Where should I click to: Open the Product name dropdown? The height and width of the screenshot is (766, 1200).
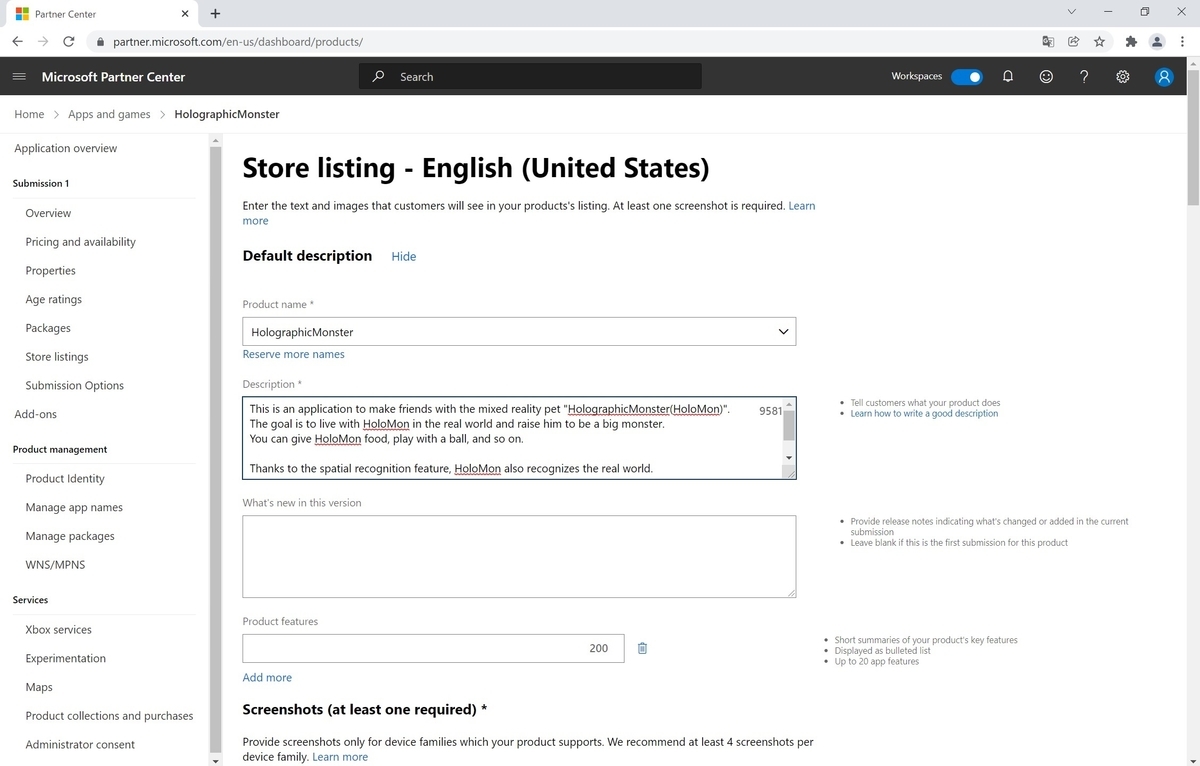coord(519,332)
